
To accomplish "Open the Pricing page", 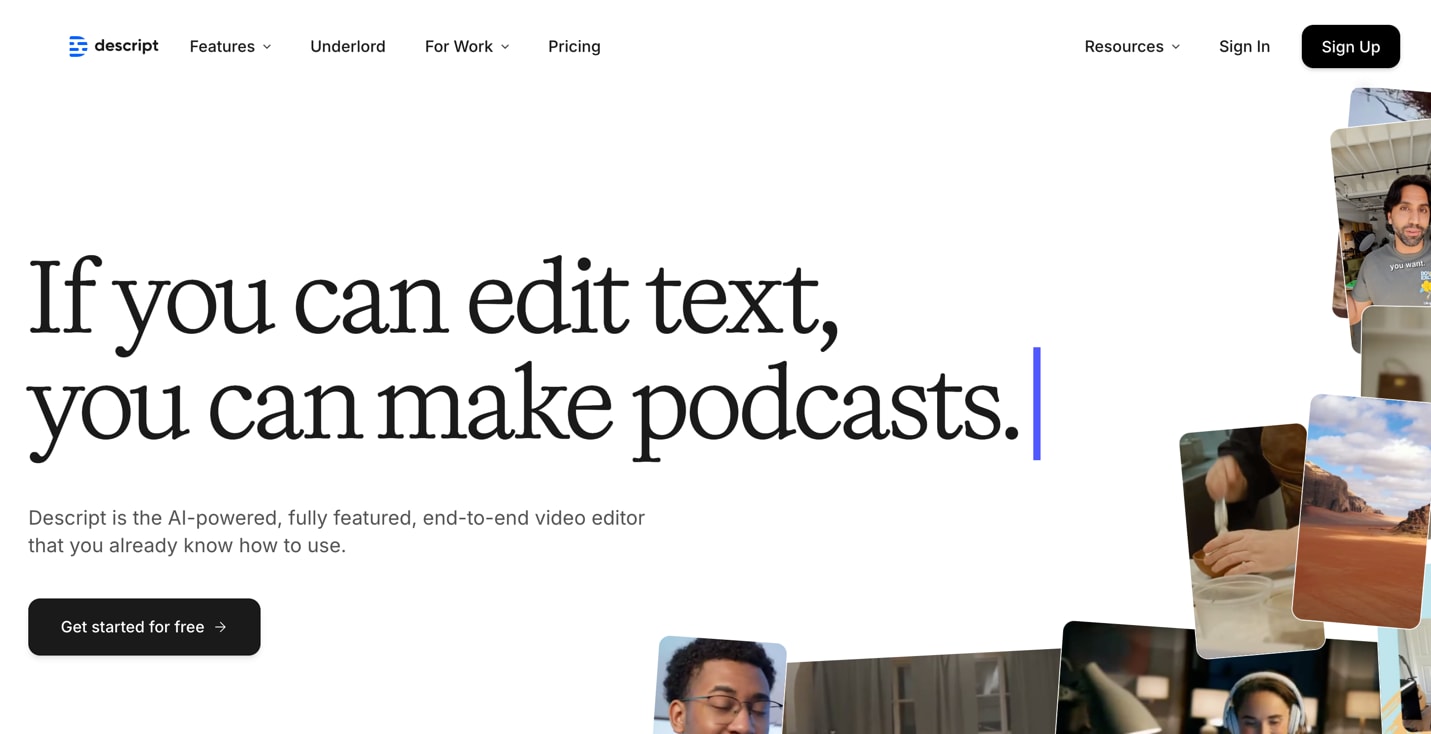I will click(x=574, y=46).
